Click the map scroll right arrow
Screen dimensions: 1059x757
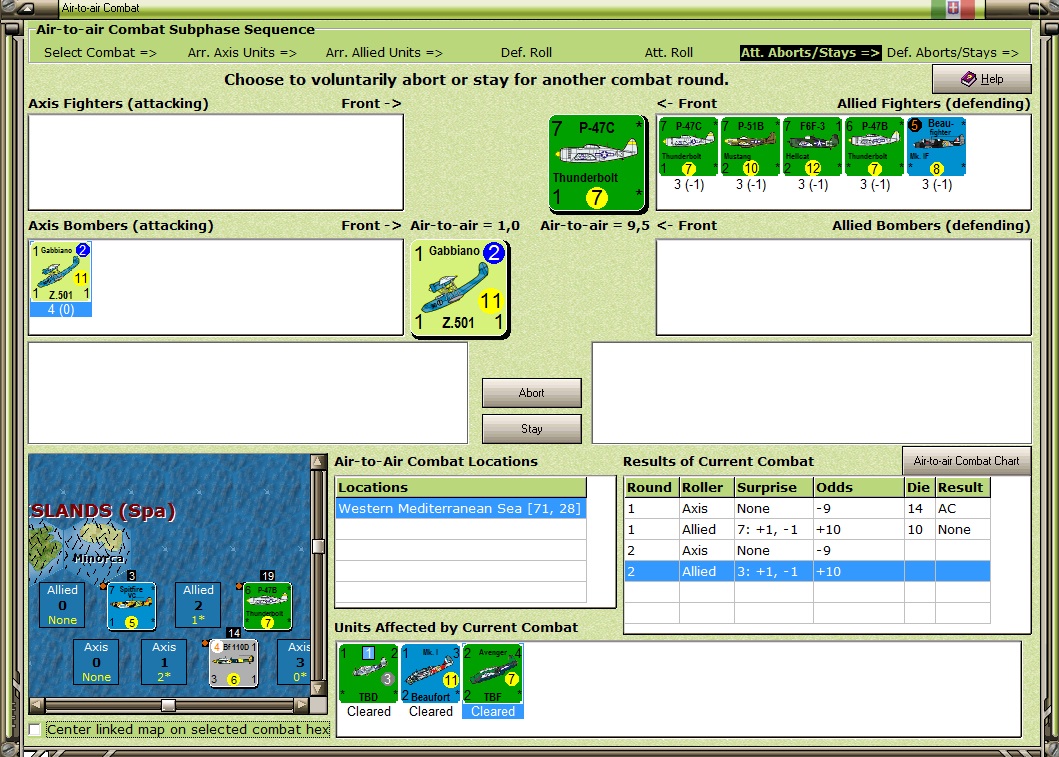click(302, 705)
